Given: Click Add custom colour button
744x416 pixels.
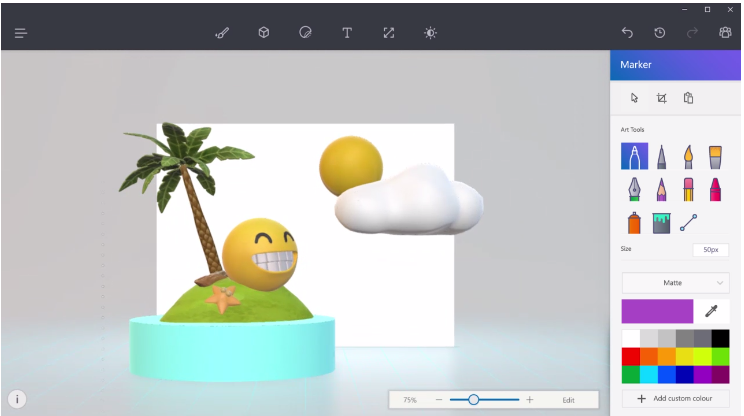Looking at the screenshot, I should [675, 398].
